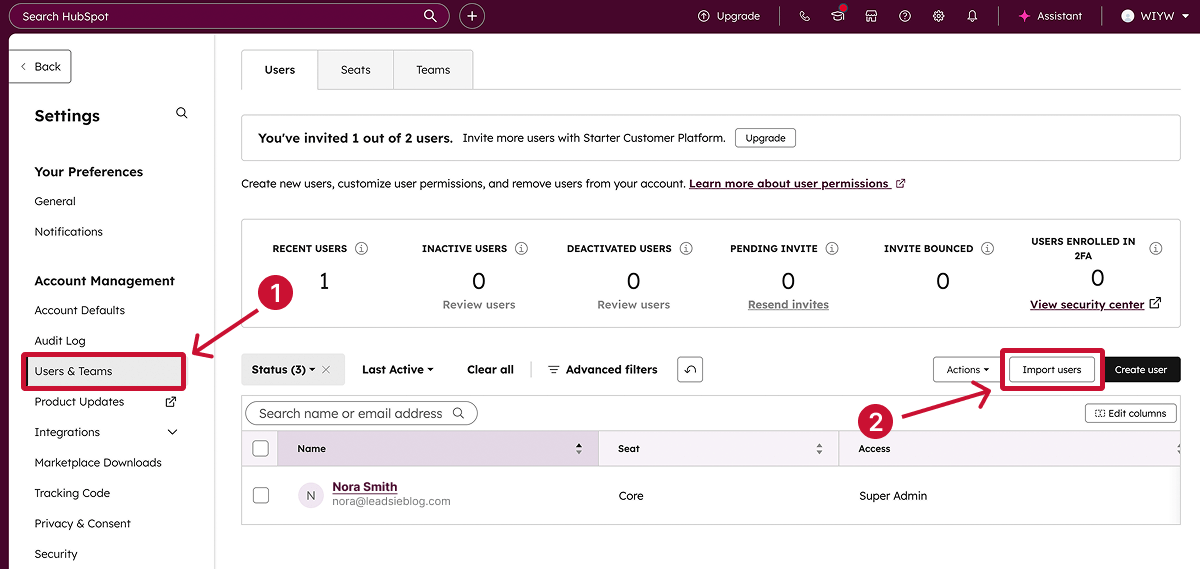Click the Upgrade button in the invite banner

click(765, 138)
